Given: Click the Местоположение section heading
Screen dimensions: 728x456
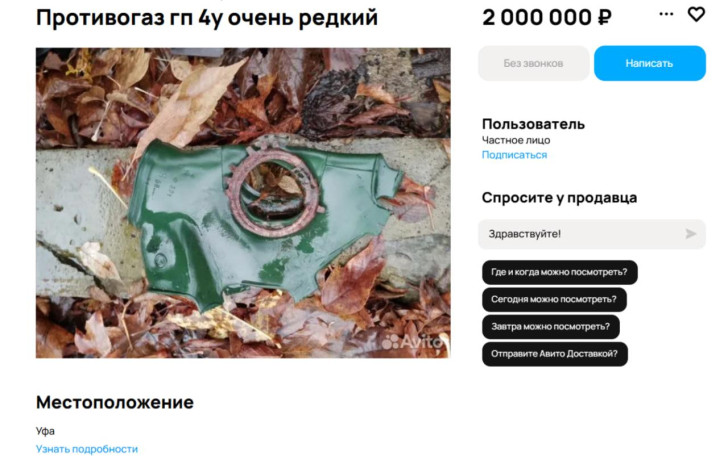Looking at the screenshot, I should point(115,402).
